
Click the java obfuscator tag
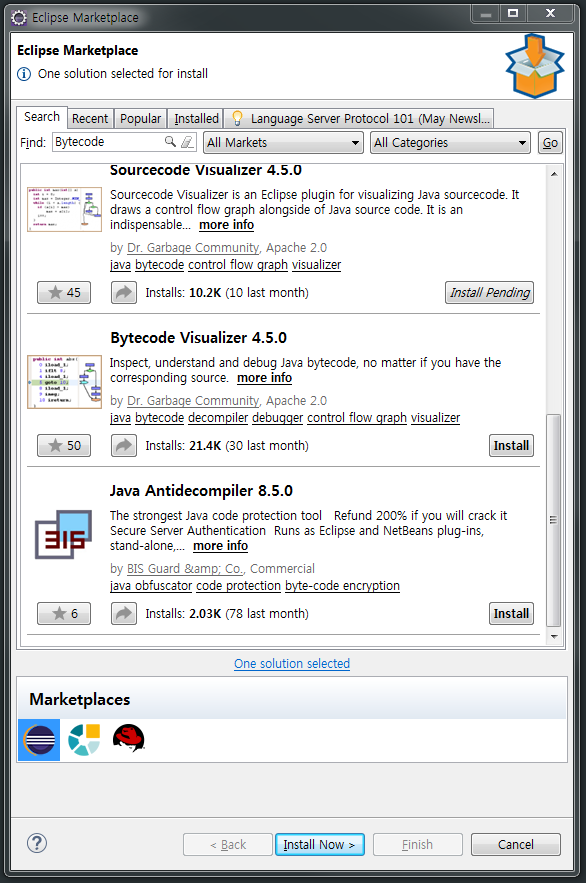(151, 586)
